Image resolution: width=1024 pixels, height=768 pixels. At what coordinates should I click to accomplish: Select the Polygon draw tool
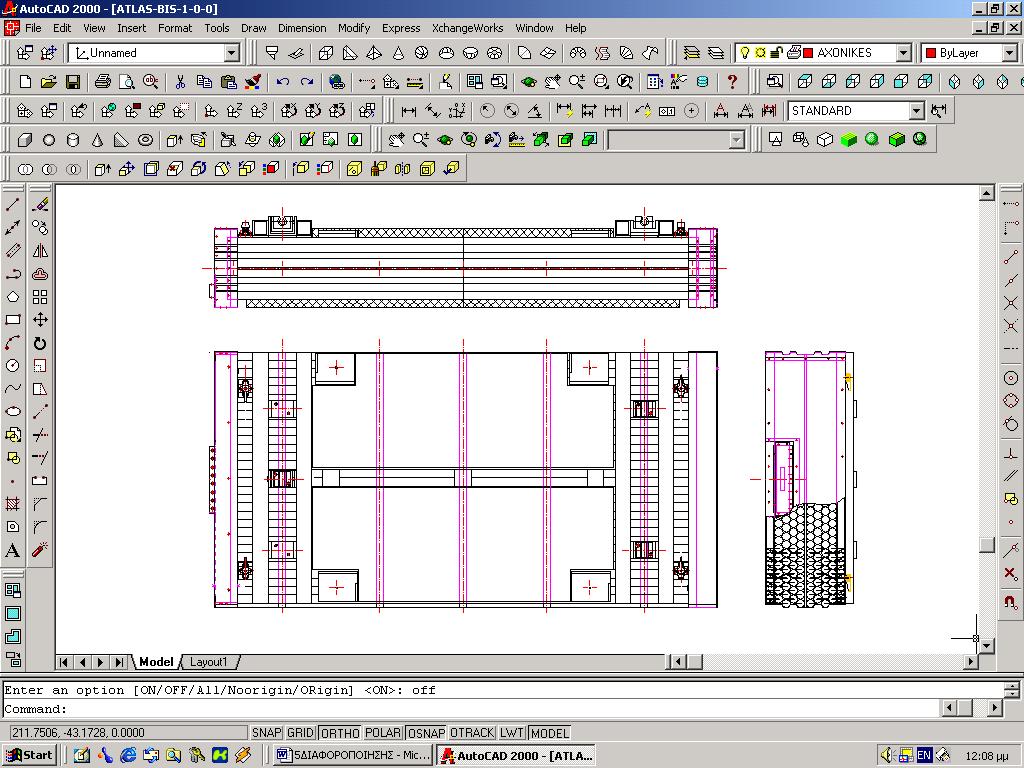(x=12, y=297)
